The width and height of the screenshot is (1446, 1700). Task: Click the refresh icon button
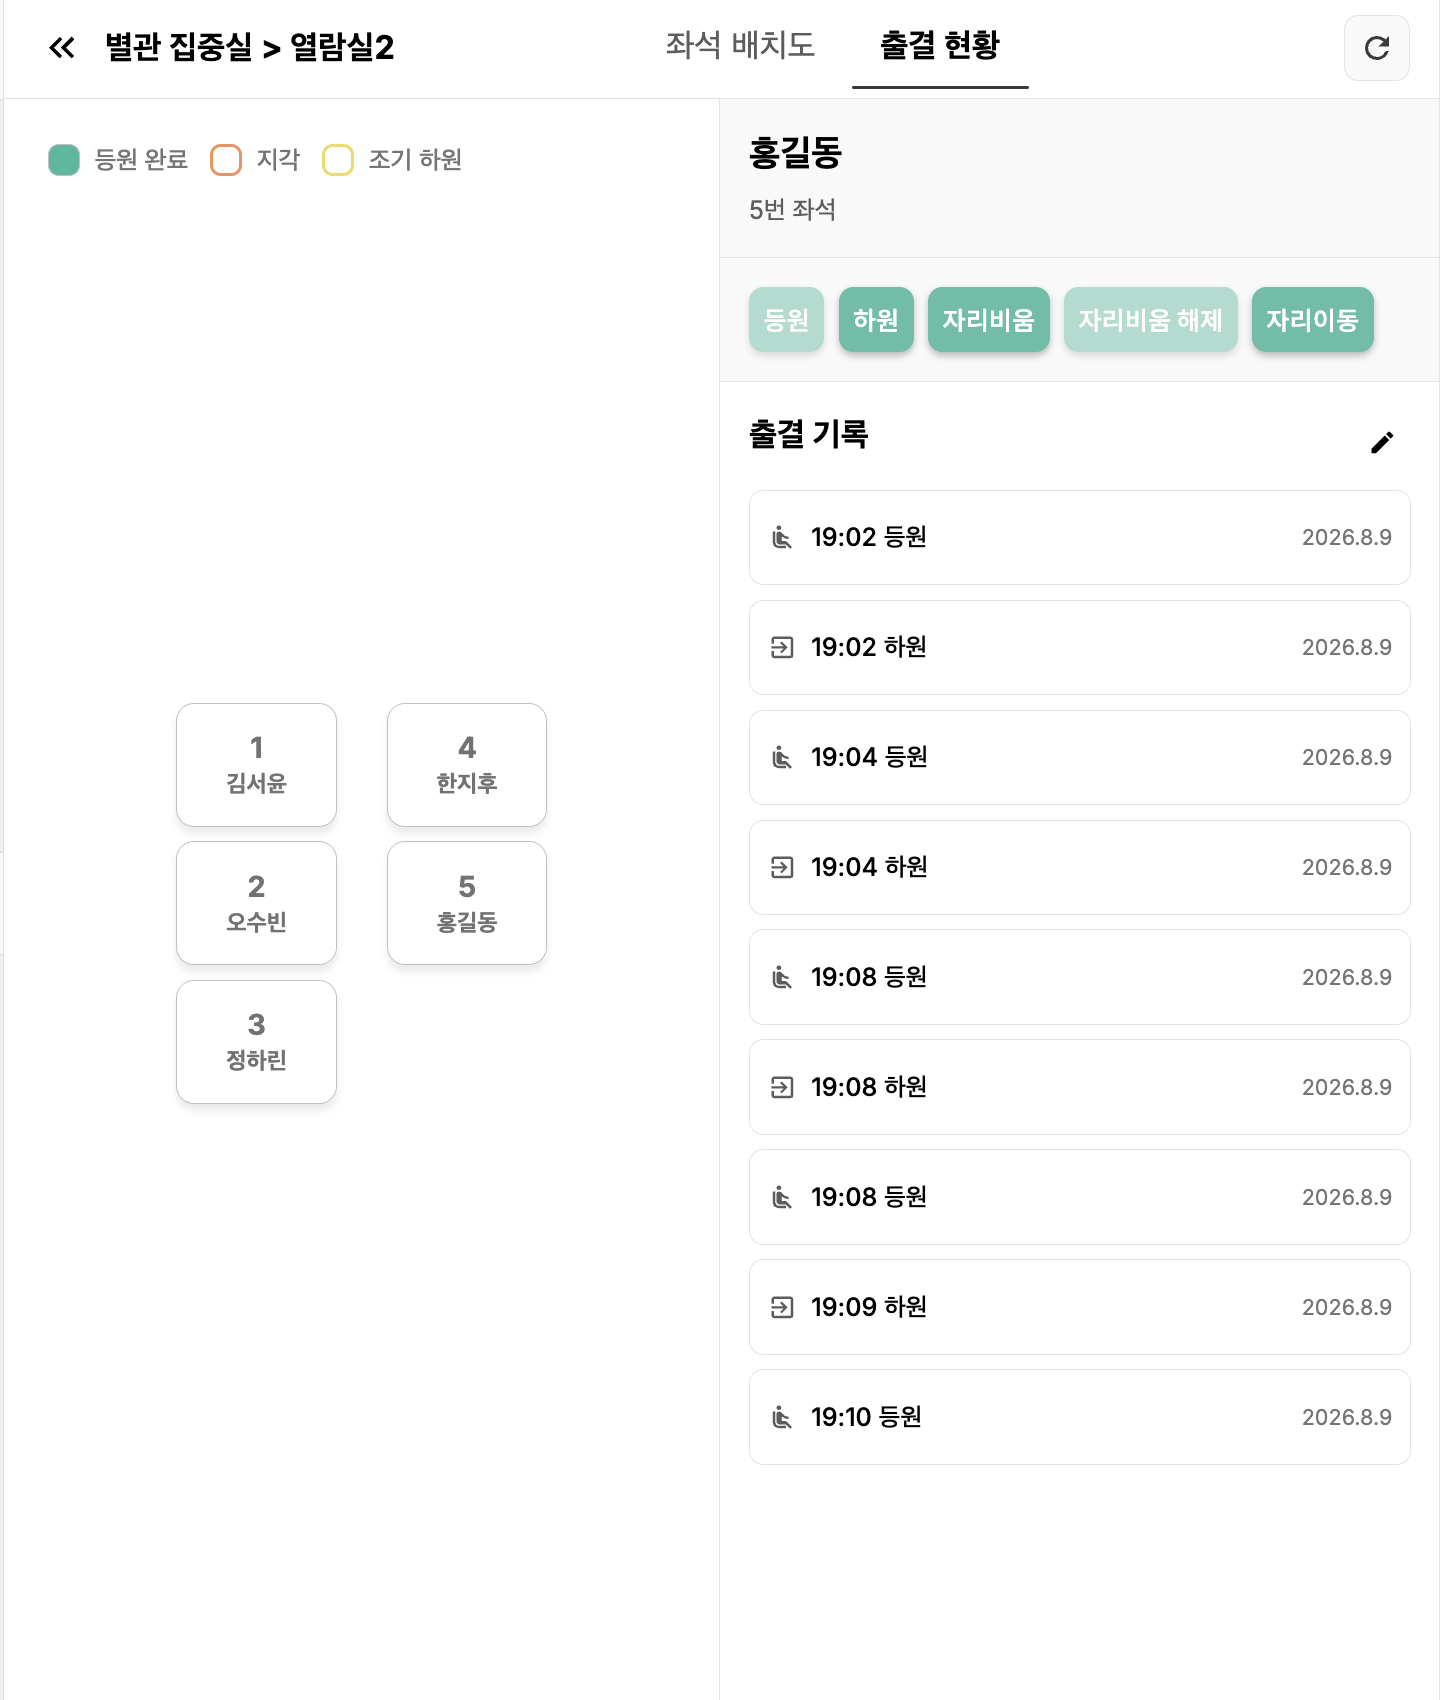tap(1376, 48)
